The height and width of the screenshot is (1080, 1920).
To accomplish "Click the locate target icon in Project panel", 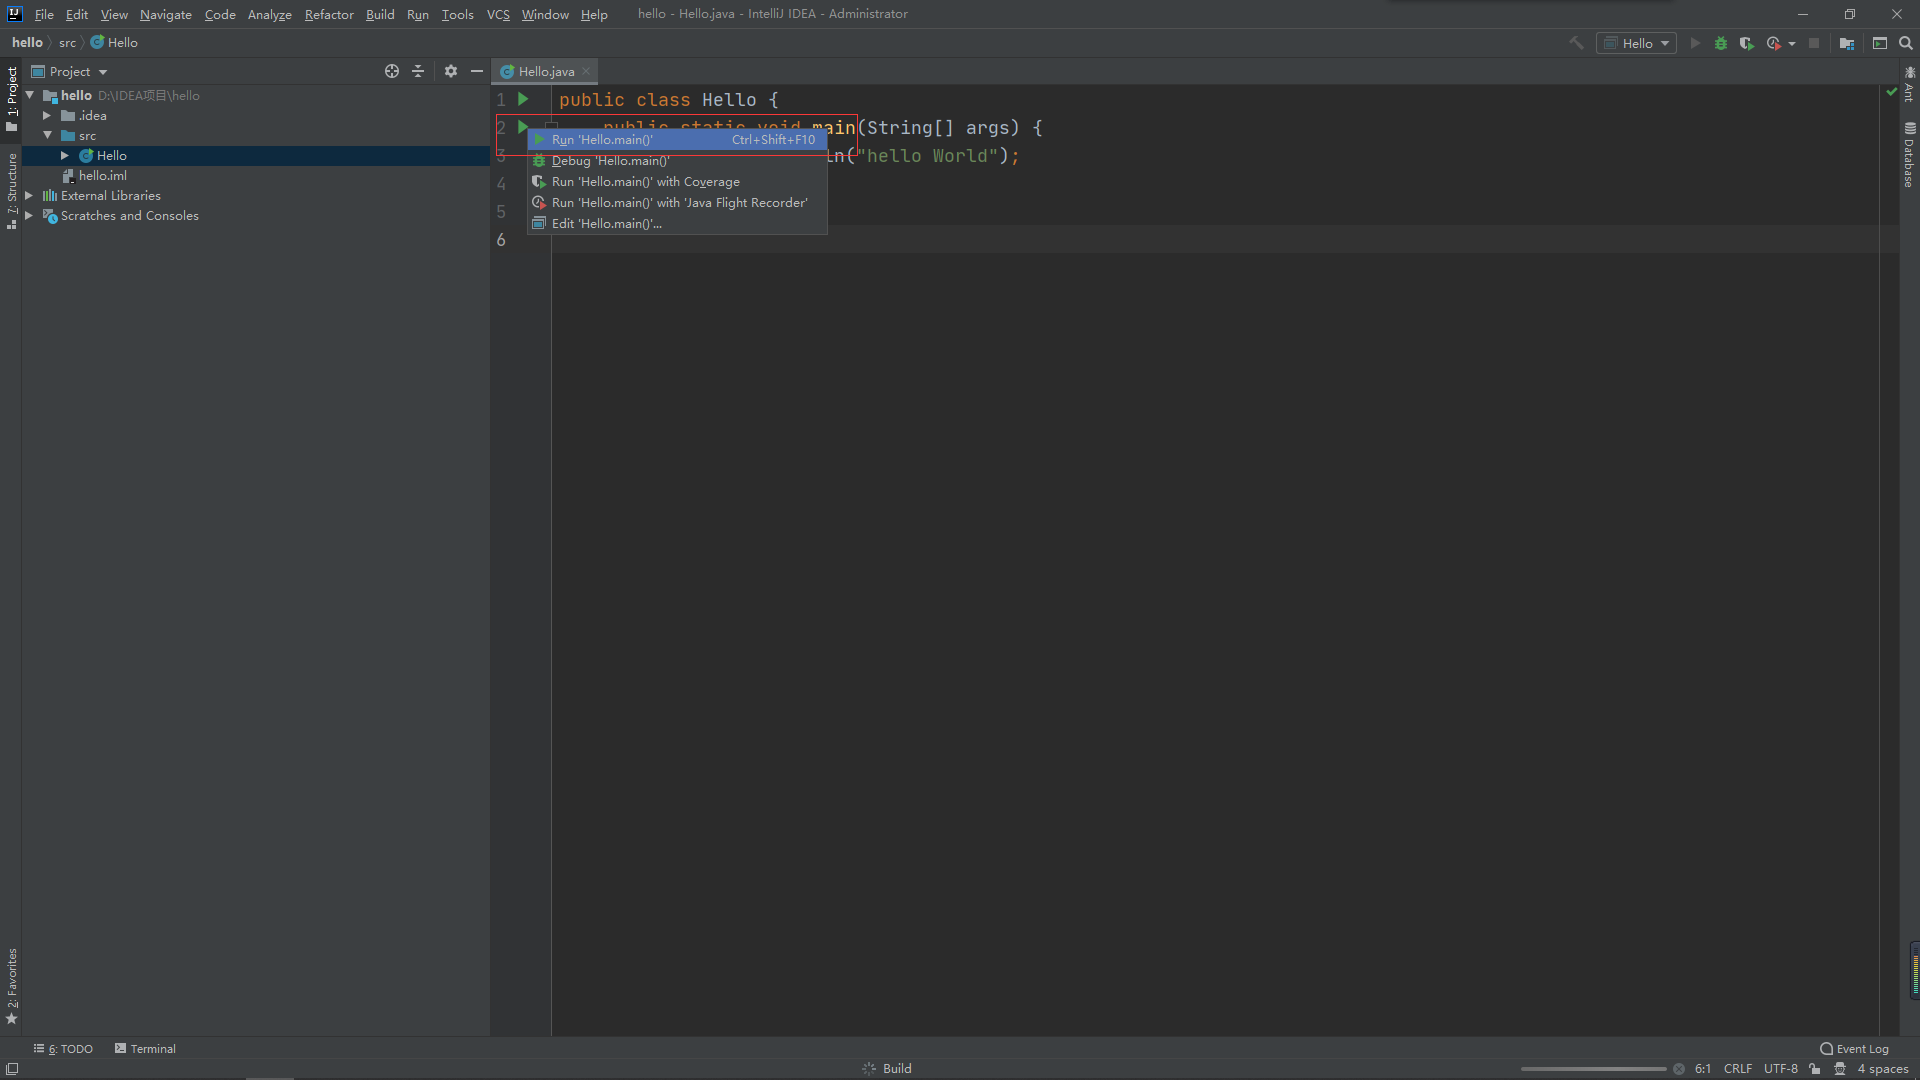I will click(392, 71).
